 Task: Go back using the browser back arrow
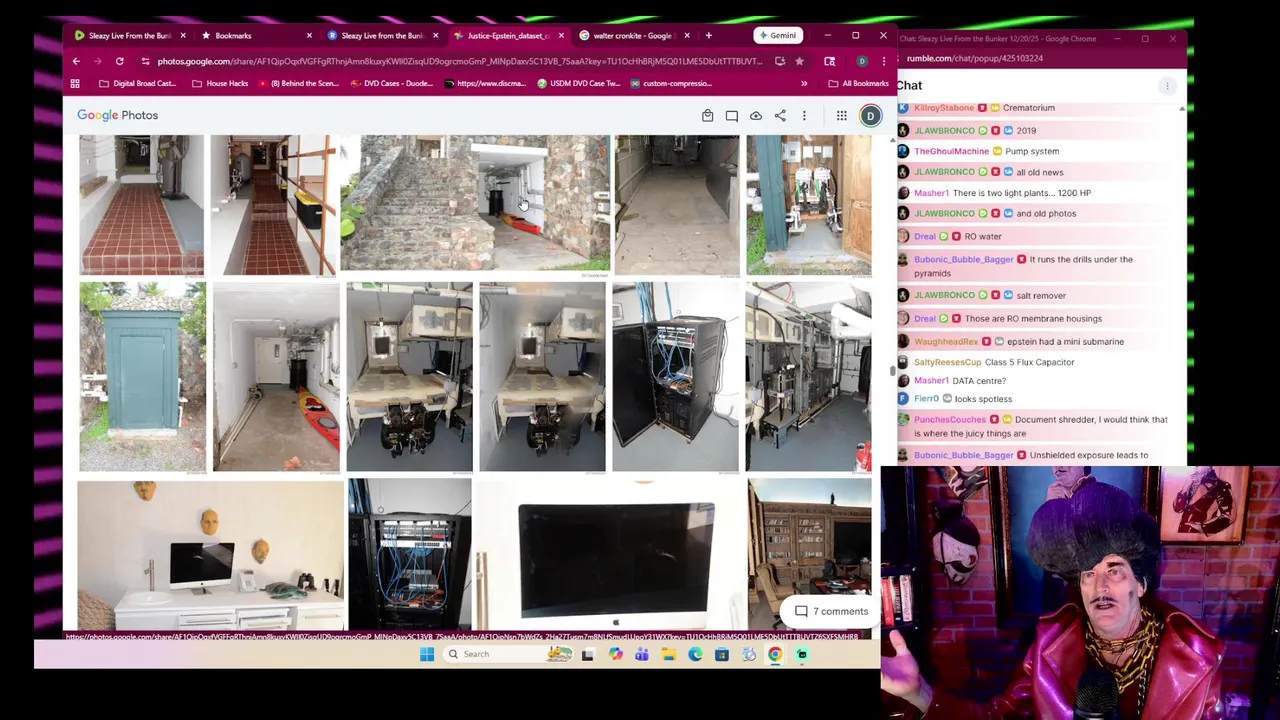(76, 61)
